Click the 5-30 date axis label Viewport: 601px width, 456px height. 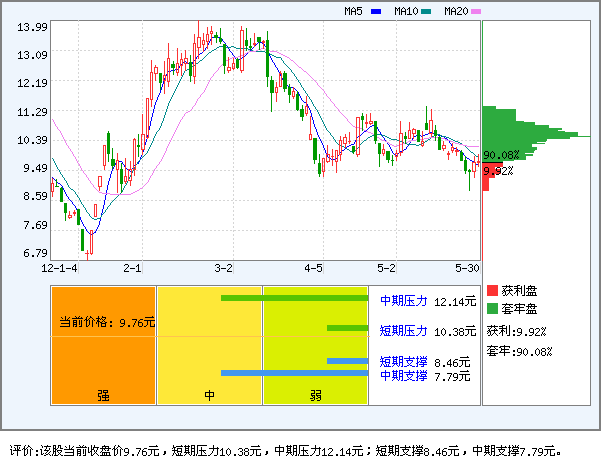click(x=467, y=268)
